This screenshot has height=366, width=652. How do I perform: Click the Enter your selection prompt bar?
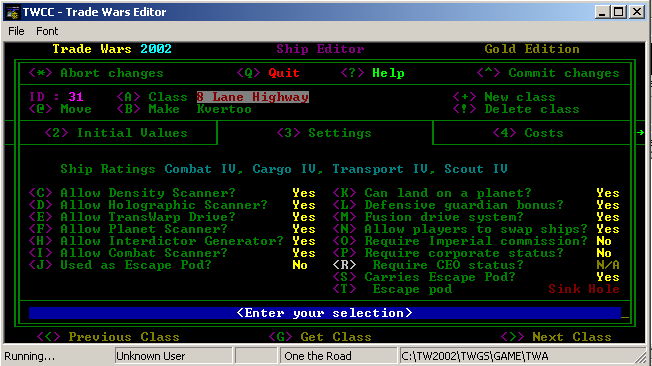(325, 313)
